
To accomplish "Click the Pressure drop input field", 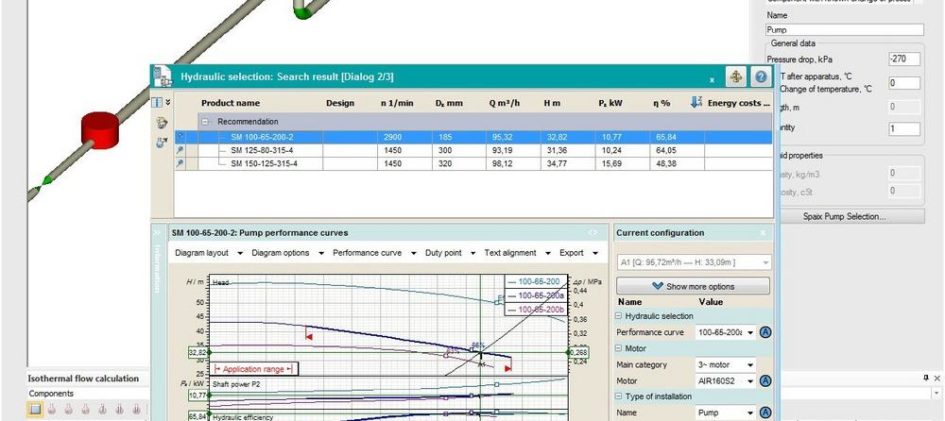I will coord(903,59).
